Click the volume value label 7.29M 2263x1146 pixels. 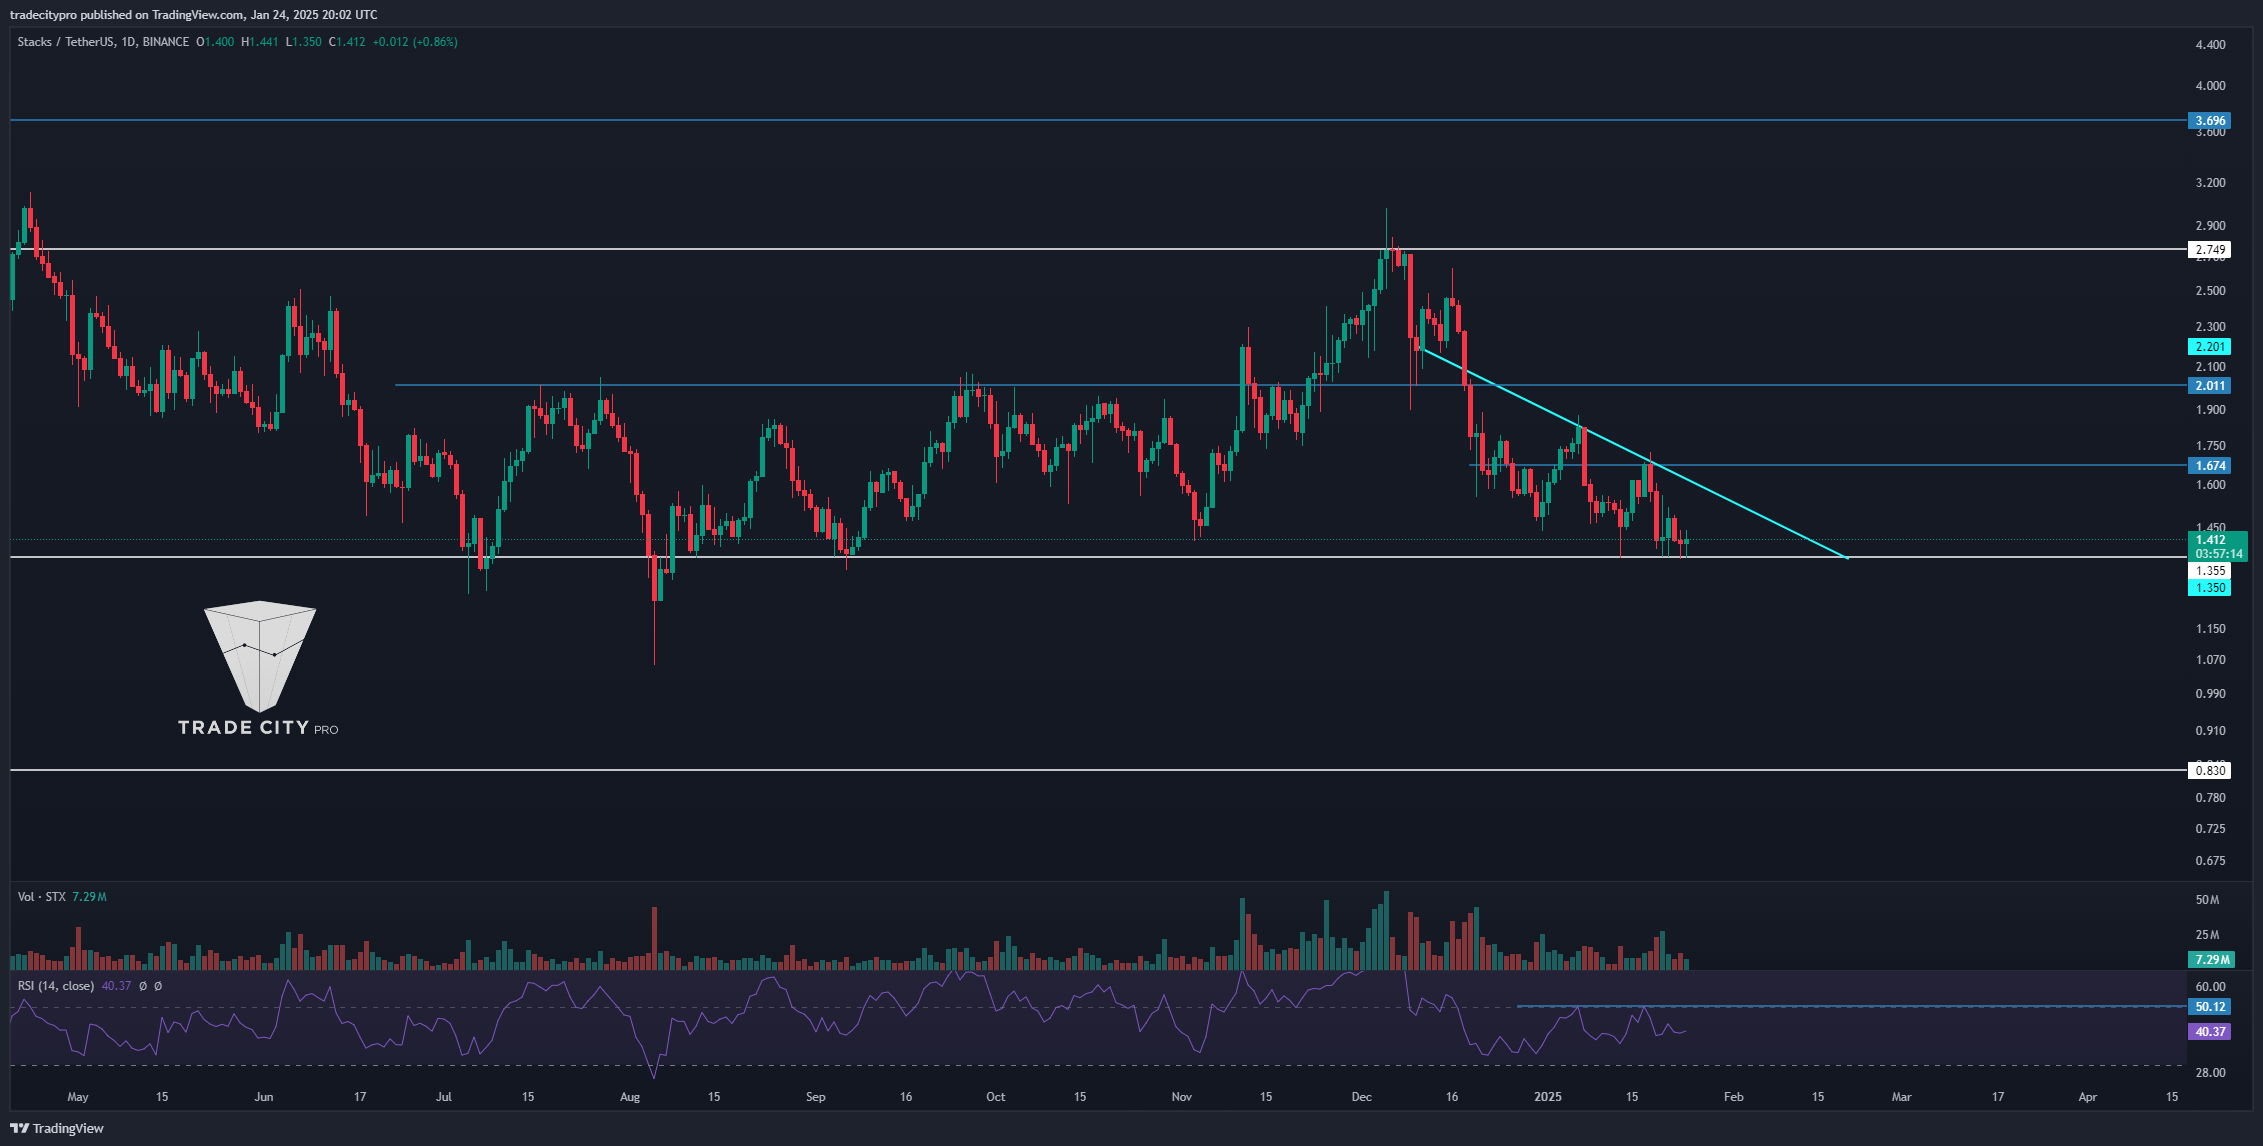tap(2209, 960)
